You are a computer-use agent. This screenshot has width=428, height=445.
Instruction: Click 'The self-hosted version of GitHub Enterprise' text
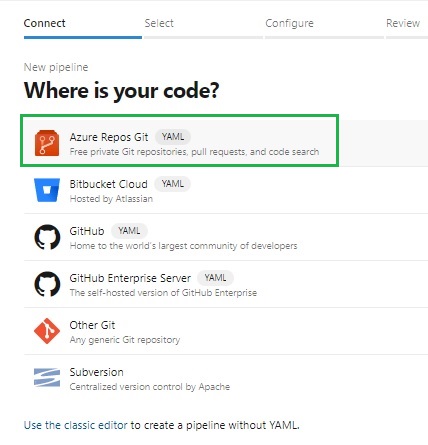(163, 293)
